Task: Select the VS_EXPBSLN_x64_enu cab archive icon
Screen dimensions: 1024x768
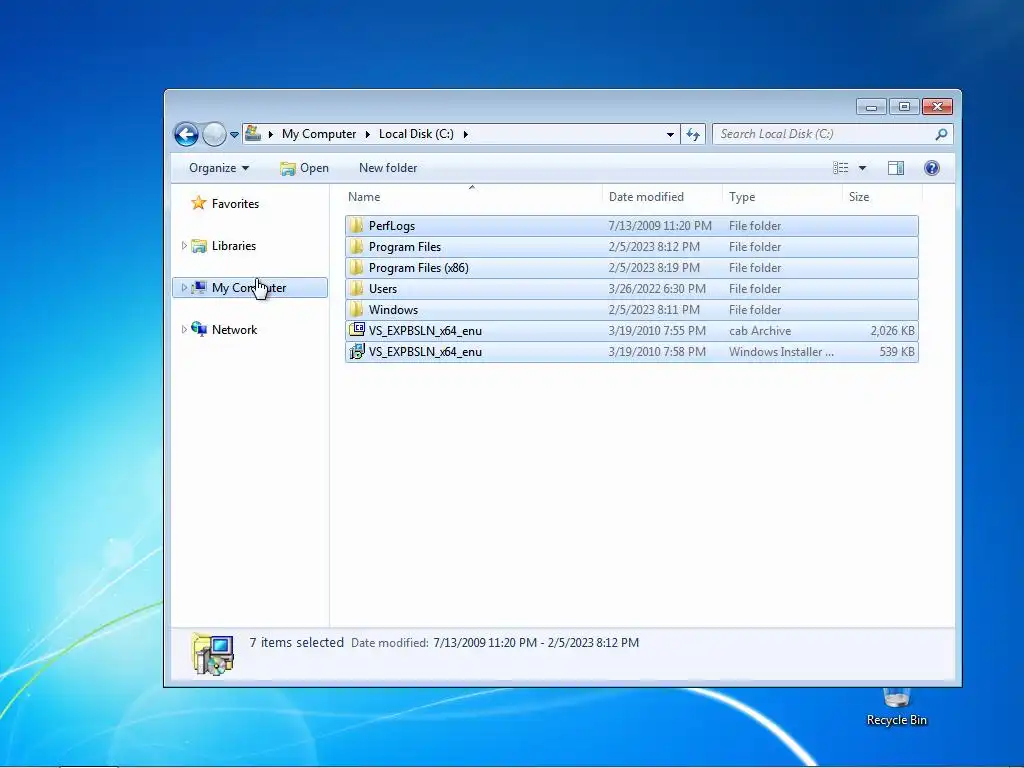Action: pyautogui.click(x=357, y=330)
